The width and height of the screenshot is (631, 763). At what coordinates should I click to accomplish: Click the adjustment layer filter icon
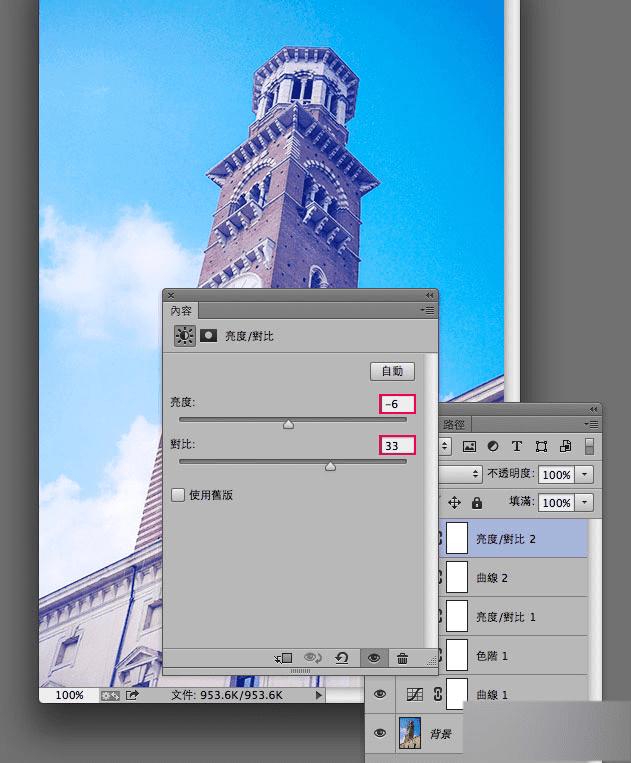point(493,446)
